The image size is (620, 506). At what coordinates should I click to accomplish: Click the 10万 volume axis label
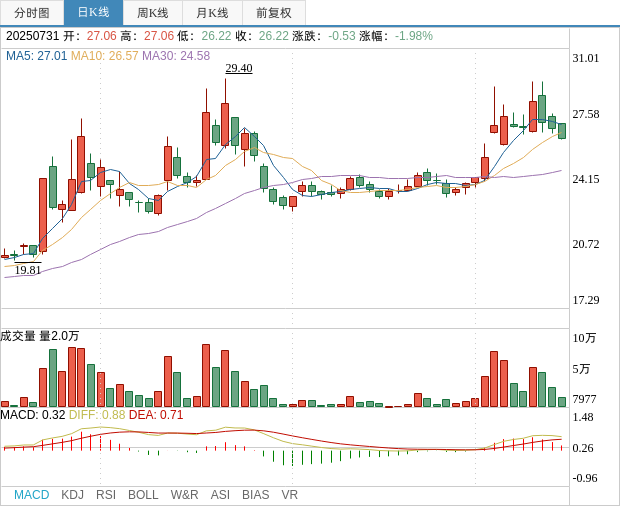pyautogui.click(x=584, y=338)
